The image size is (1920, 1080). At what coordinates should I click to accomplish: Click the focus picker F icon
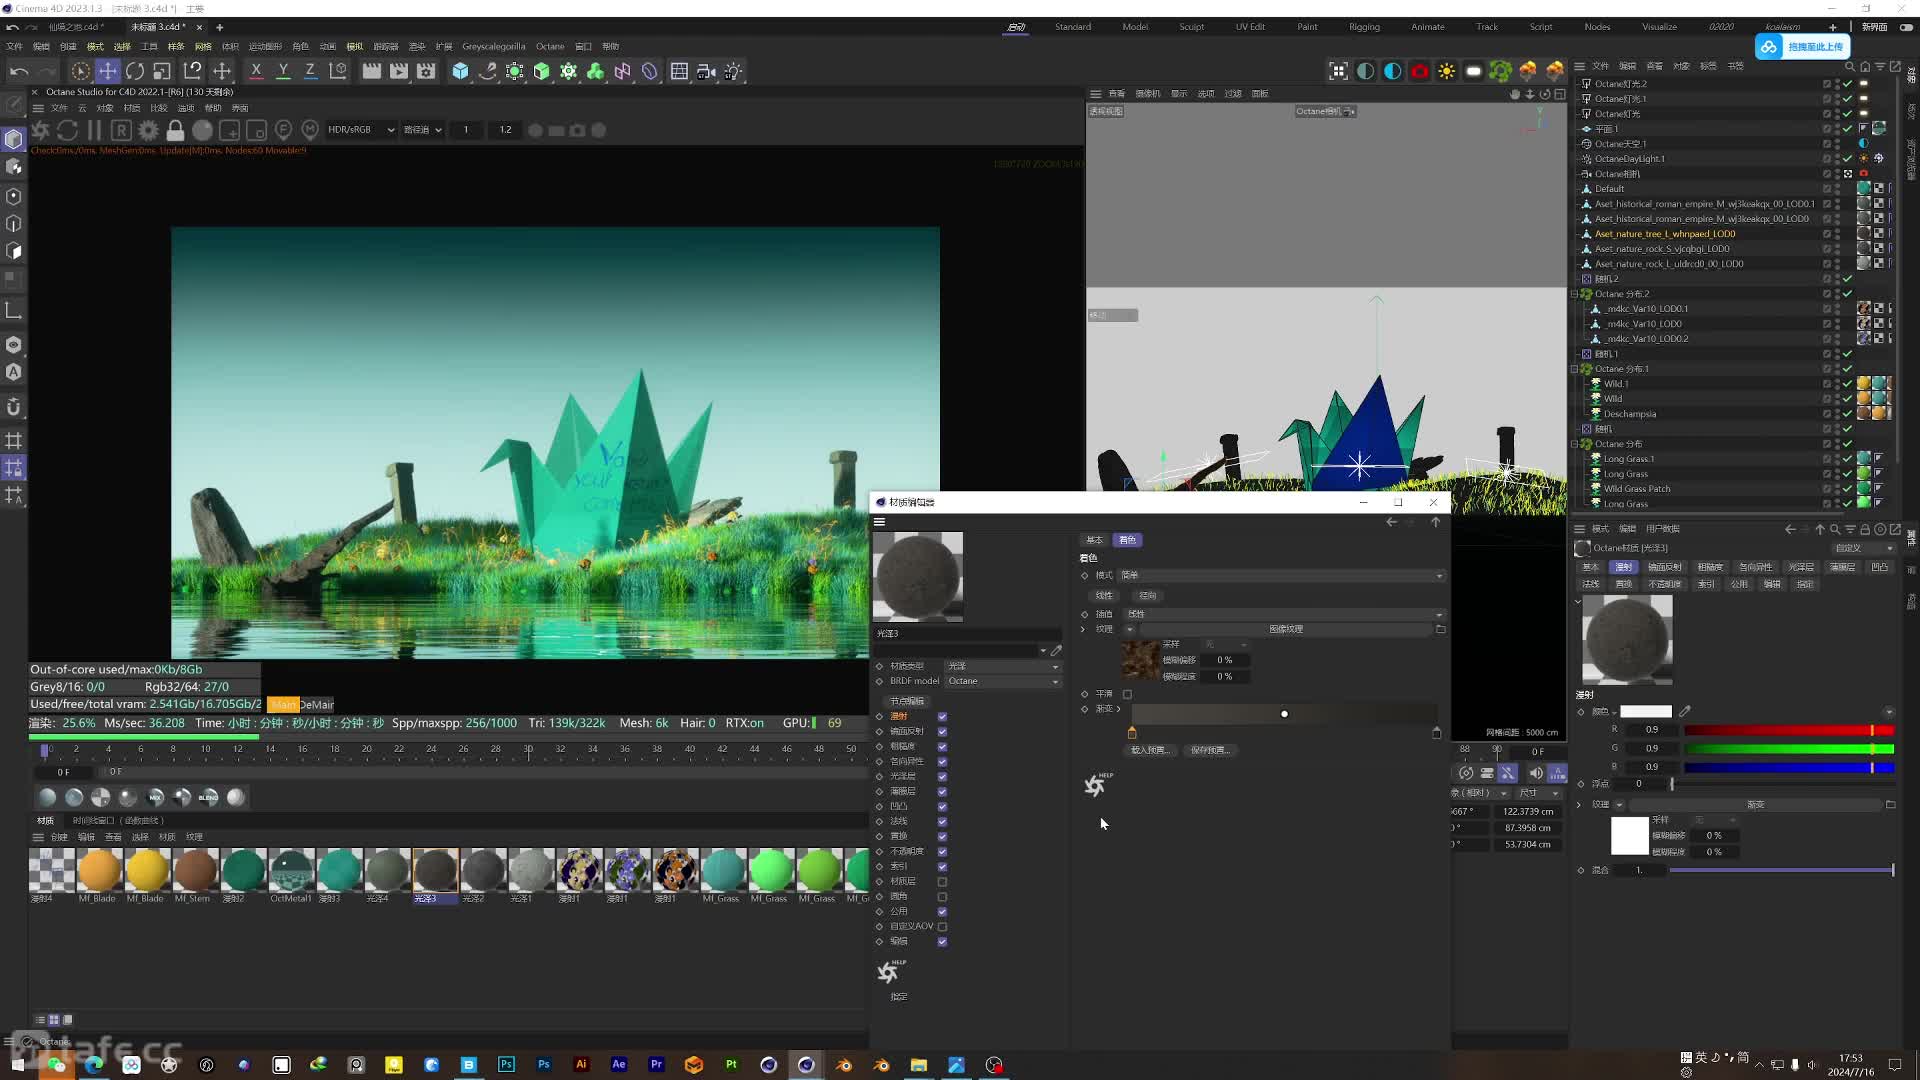pos(283,130)
